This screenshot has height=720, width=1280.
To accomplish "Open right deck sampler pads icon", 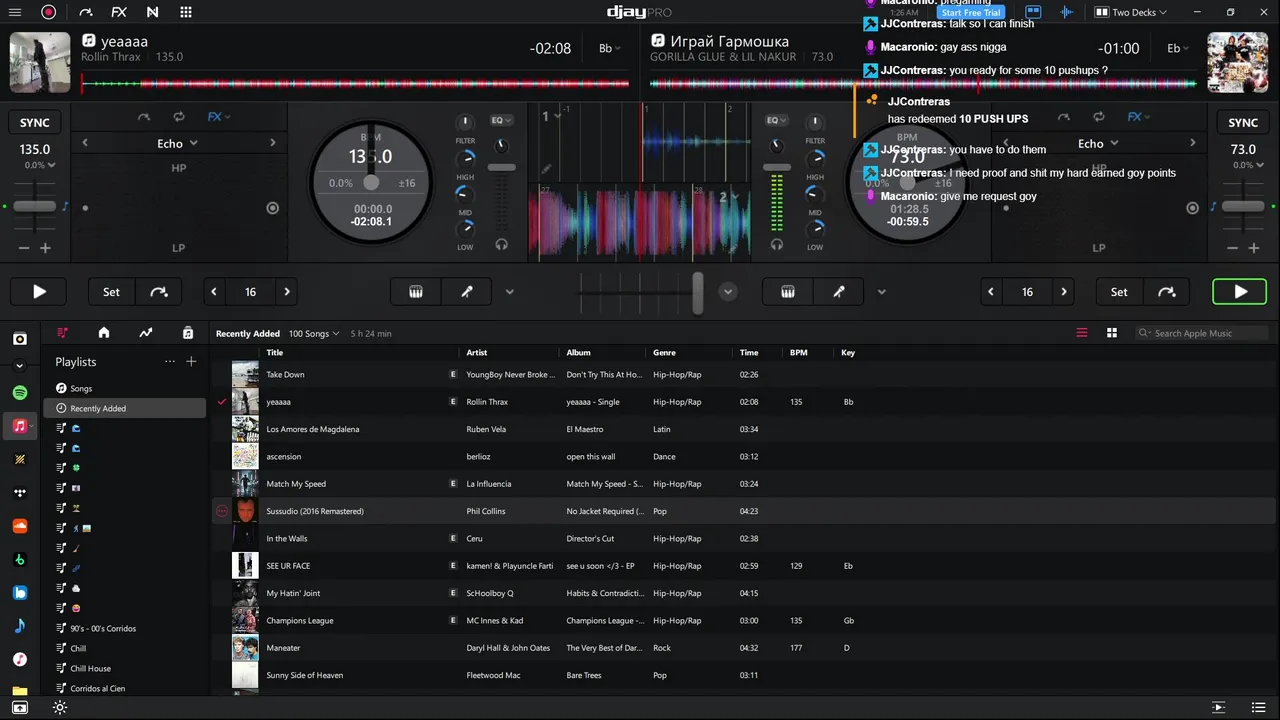I will pos(788,292).
